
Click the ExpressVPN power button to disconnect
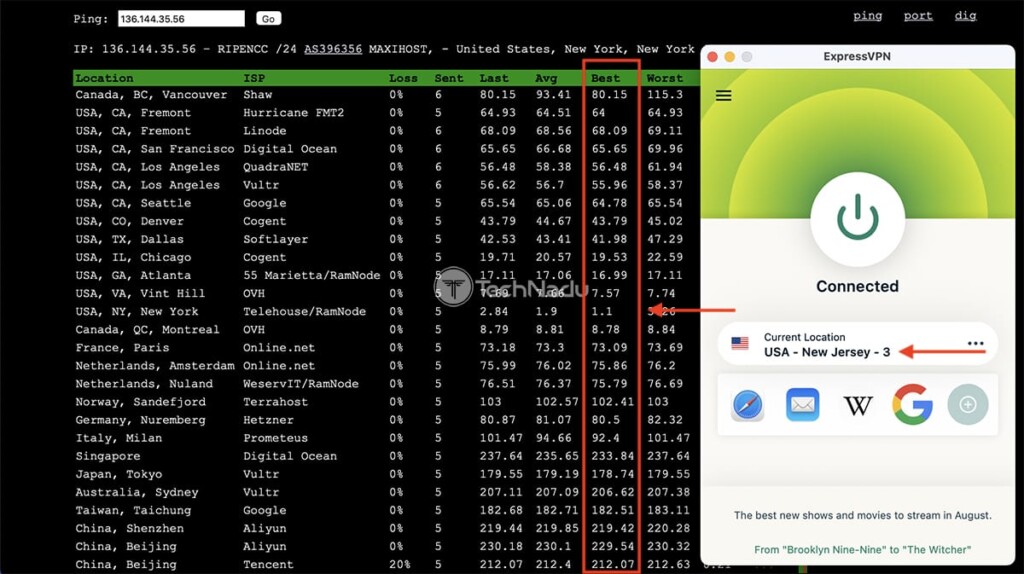click(857, 219)
